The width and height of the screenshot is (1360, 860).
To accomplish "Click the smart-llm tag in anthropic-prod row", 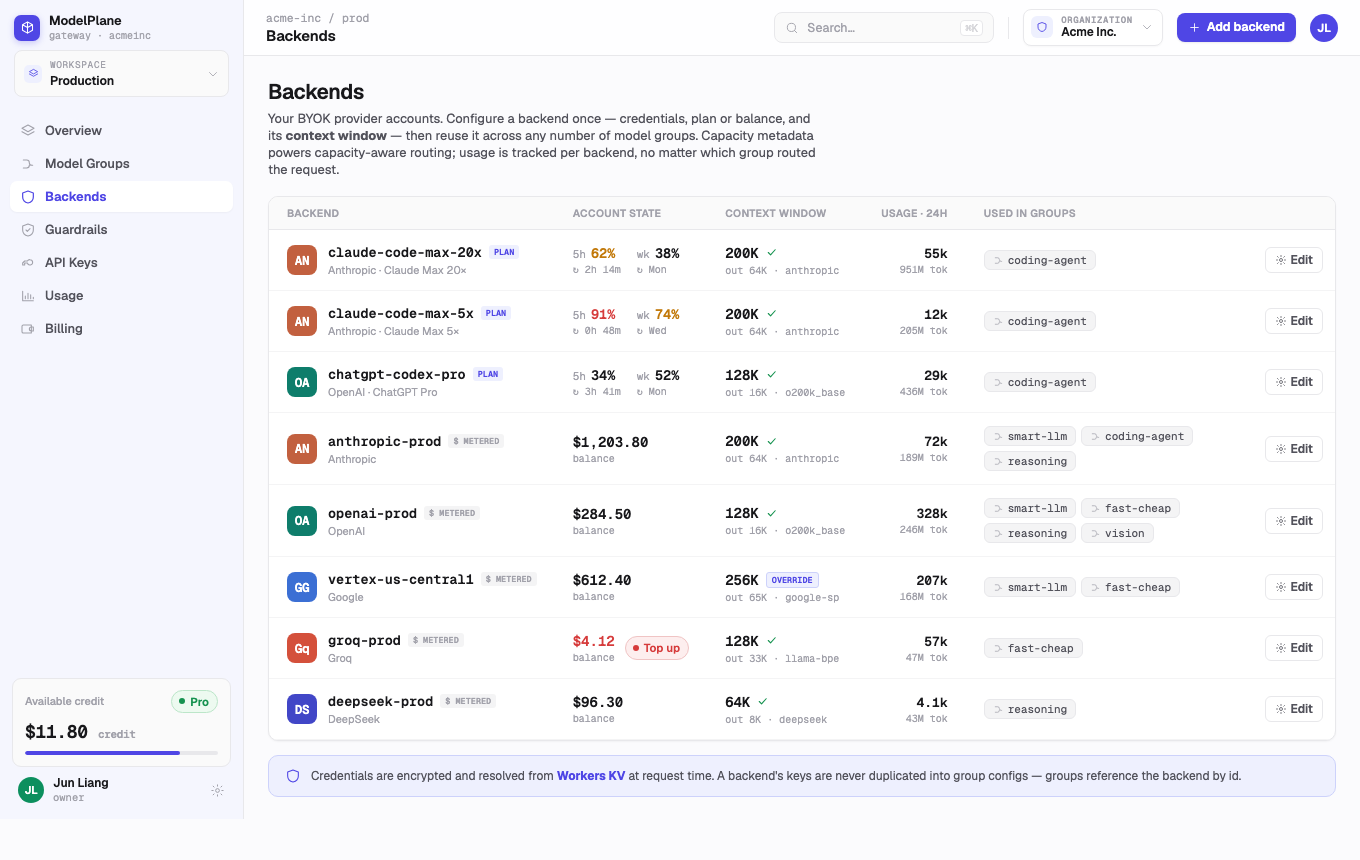I will [x=1030, y=436].
